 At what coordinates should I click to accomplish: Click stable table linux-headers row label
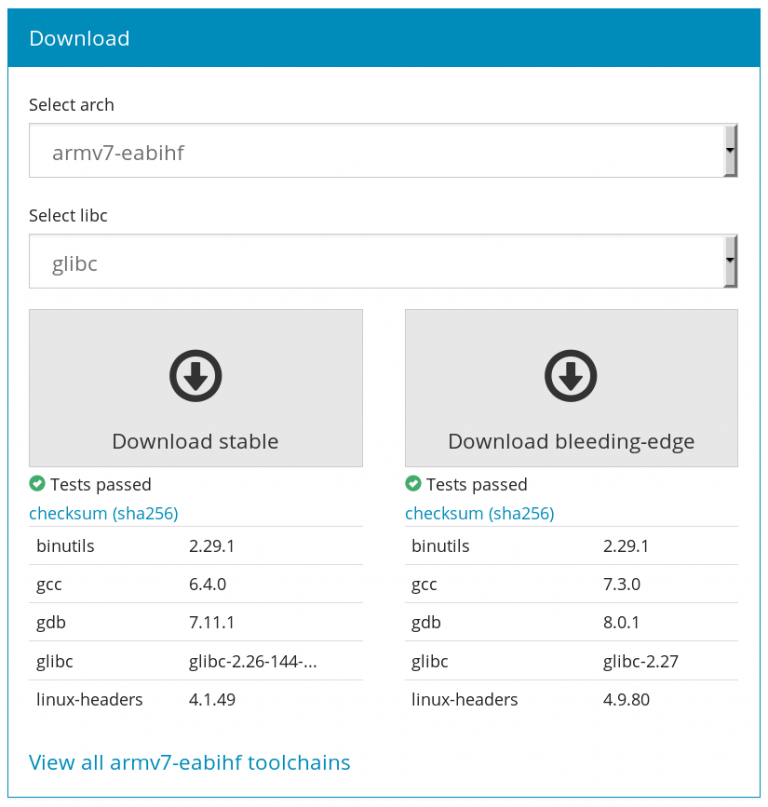pos(90,699)
